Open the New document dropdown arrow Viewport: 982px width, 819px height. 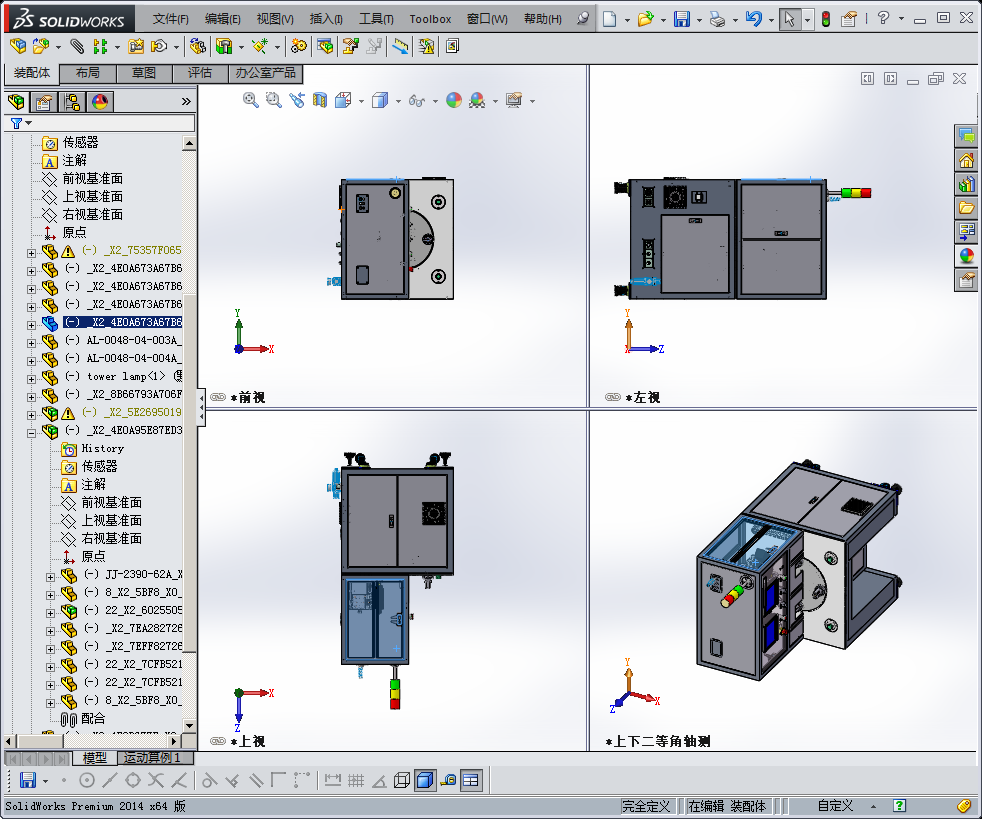pos(628,19)
